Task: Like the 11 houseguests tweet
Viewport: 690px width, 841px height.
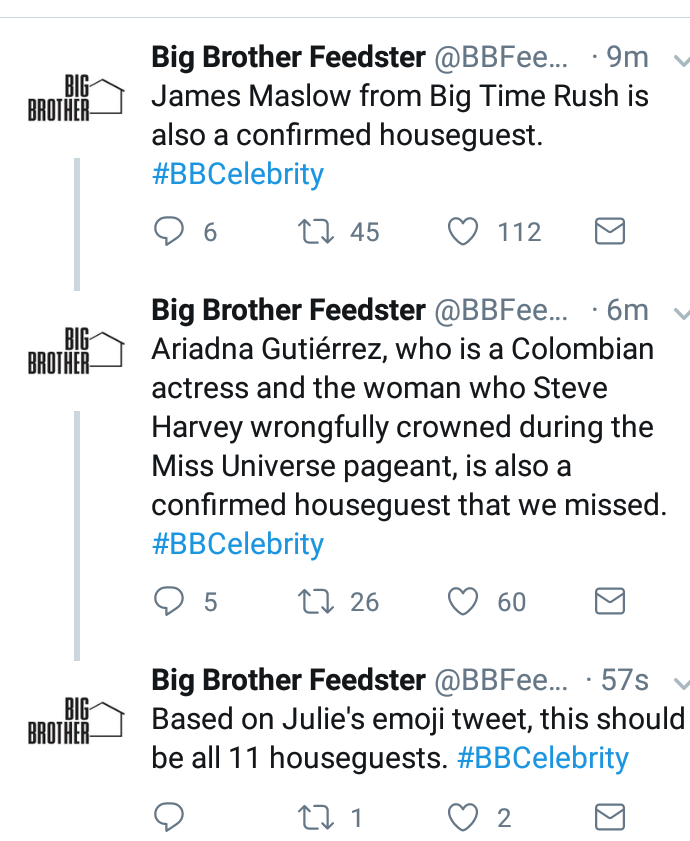Action: tap(463, 817)
